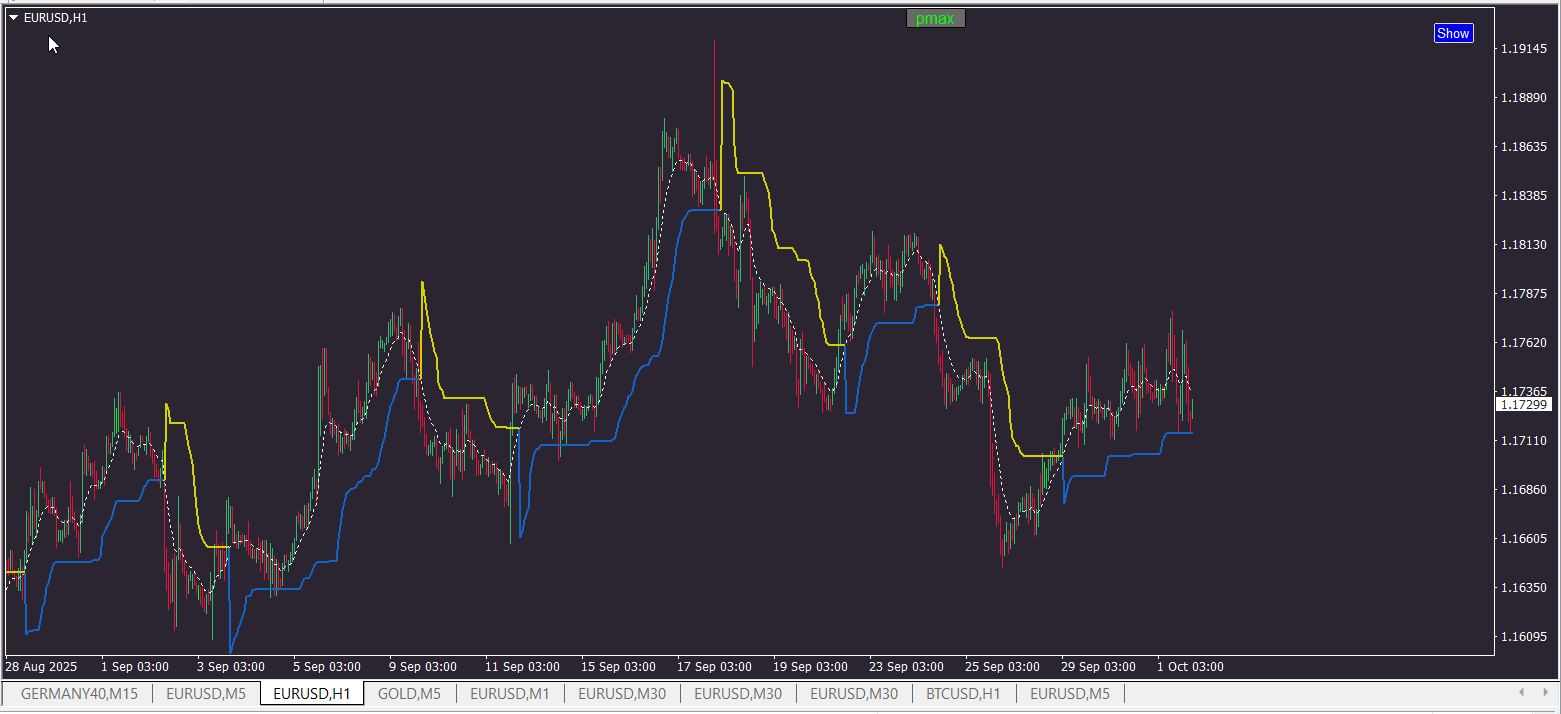Click the 1.16350 price scale label
Image resolution: width=1561 pixels, height=714 pixels.
click(1526, 588)
